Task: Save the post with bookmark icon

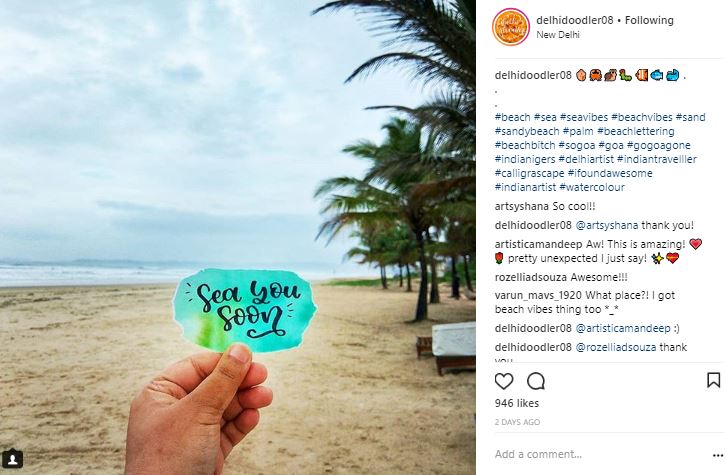Action: tap(713, 380)
